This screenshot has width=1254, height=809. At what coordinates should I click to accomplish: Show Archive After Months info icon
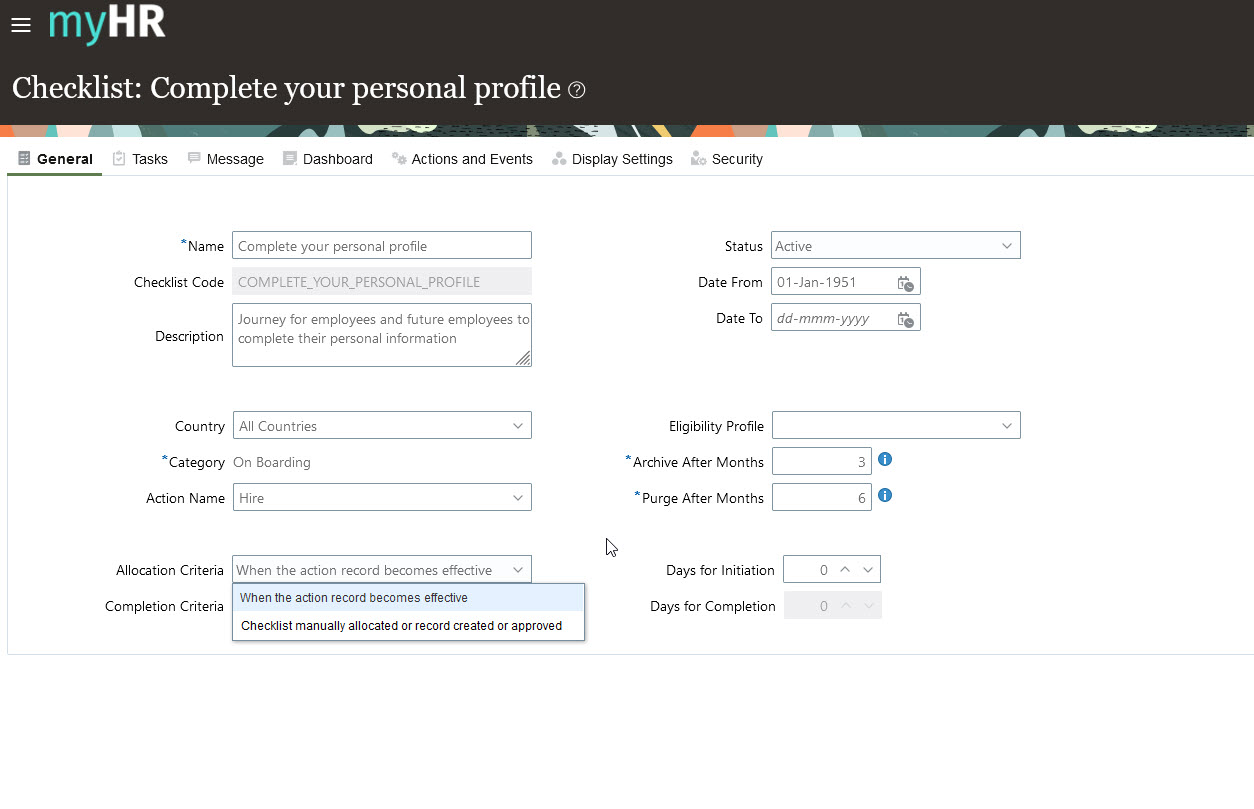(884, 460)
